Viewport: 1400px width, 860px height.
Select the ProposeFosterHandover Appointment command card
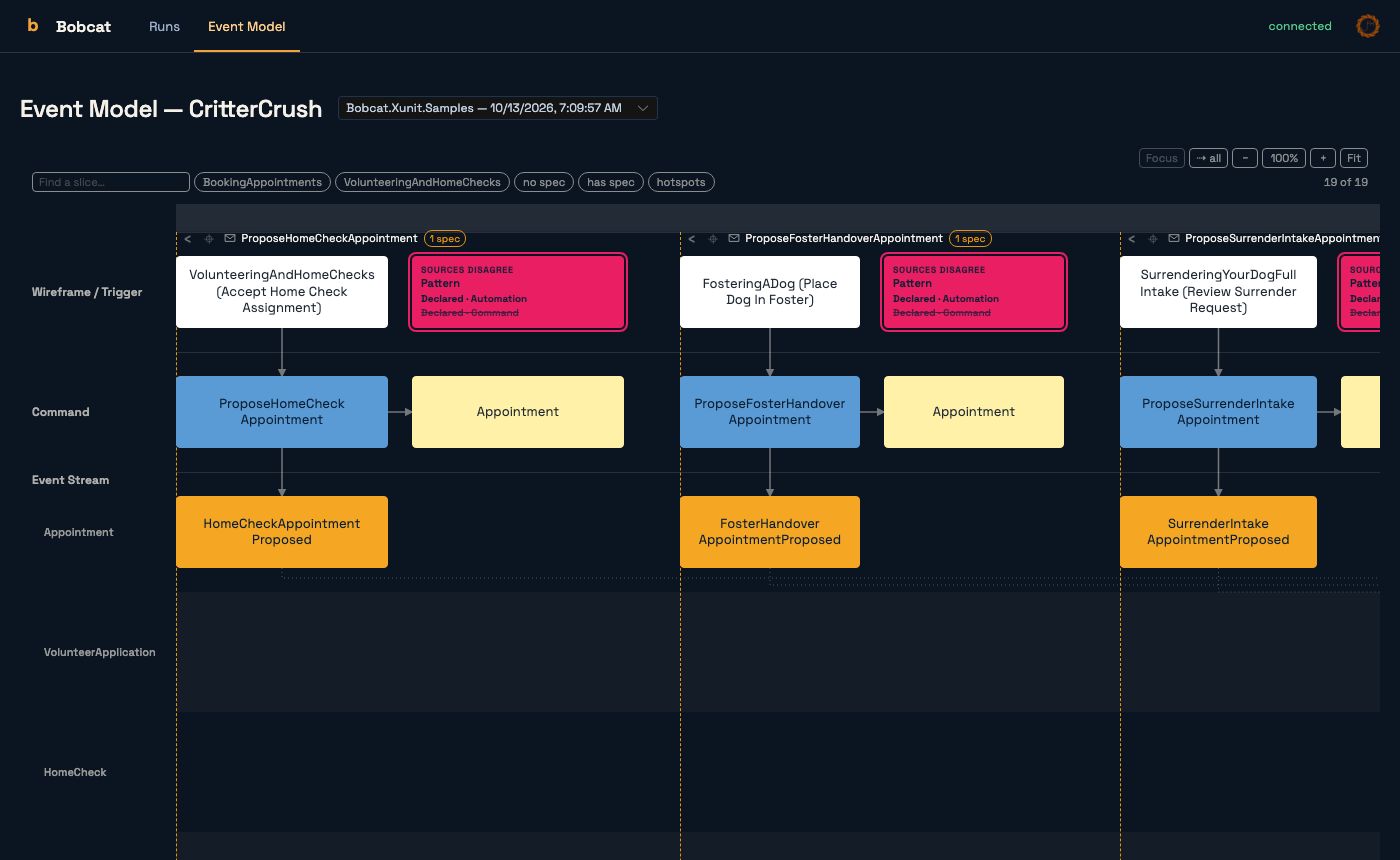pyautogui.click(x=770, y=412)
